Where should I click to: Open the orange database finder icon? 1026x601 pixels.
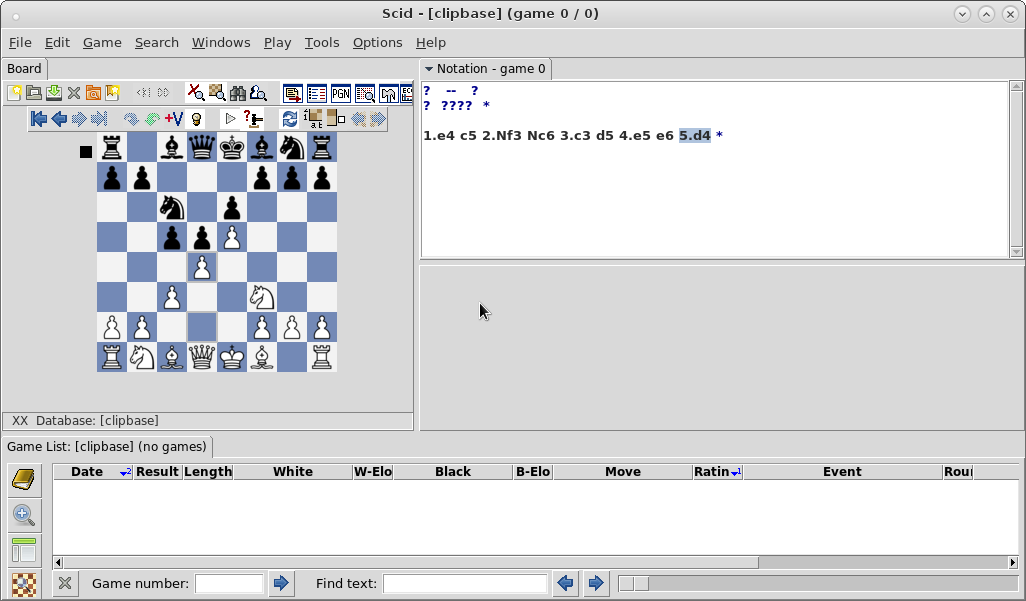[x=93, y=93]
